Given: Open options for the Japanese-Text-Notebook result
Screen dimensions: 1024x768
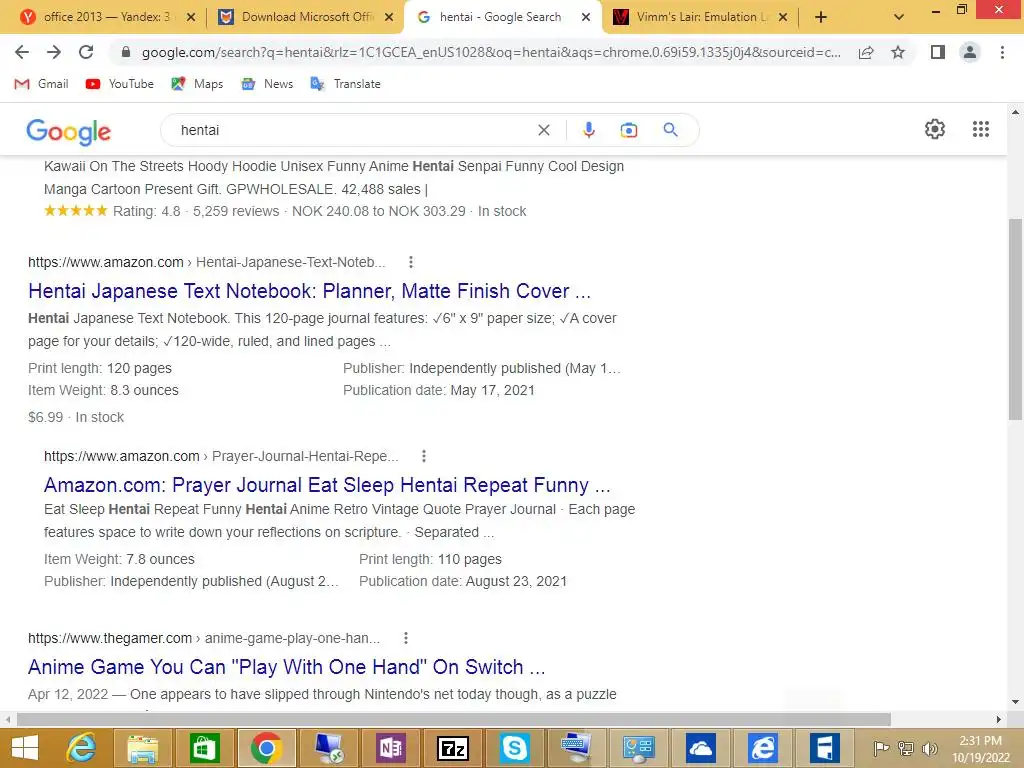Looking at the screenshot, I should pos(411,262).
